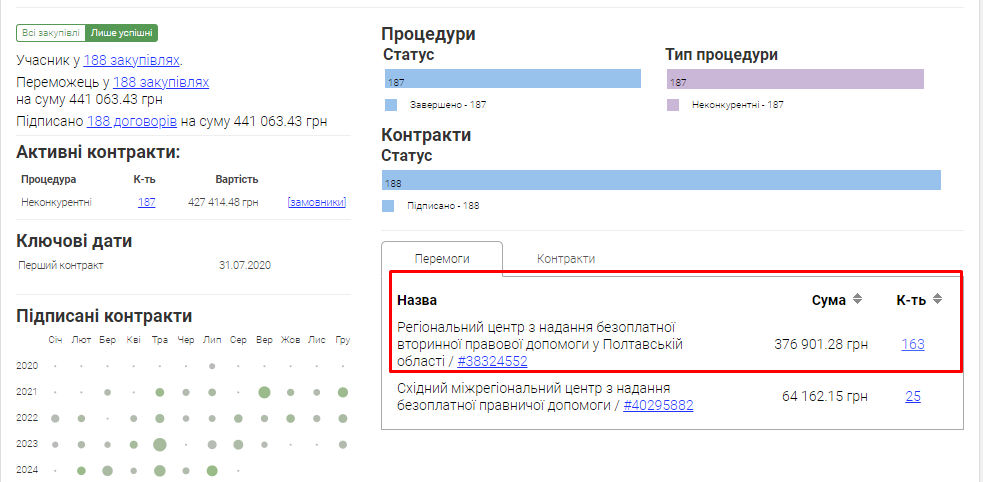983x482 pixels.
Task: Open the 'Переможець у 188 закупівлях' link
Action: [x=161, y=82]
